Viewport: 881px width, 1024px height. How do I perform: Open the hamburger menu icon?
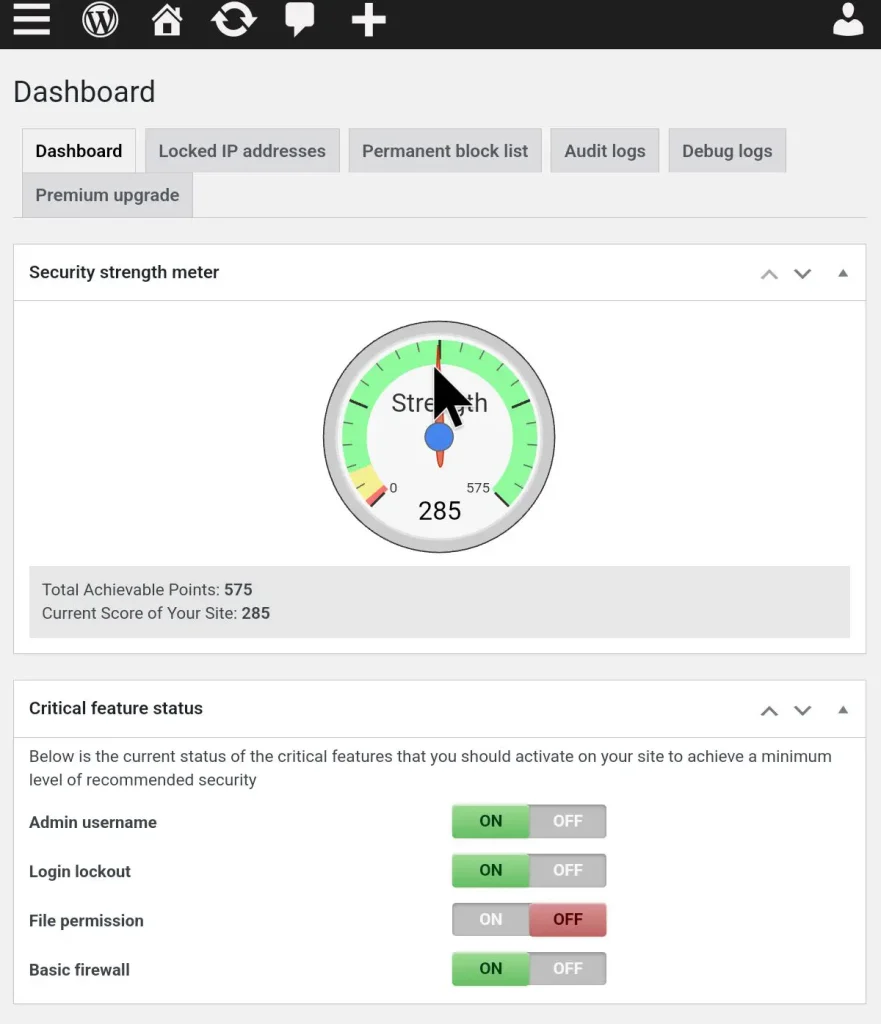[31, 20]
